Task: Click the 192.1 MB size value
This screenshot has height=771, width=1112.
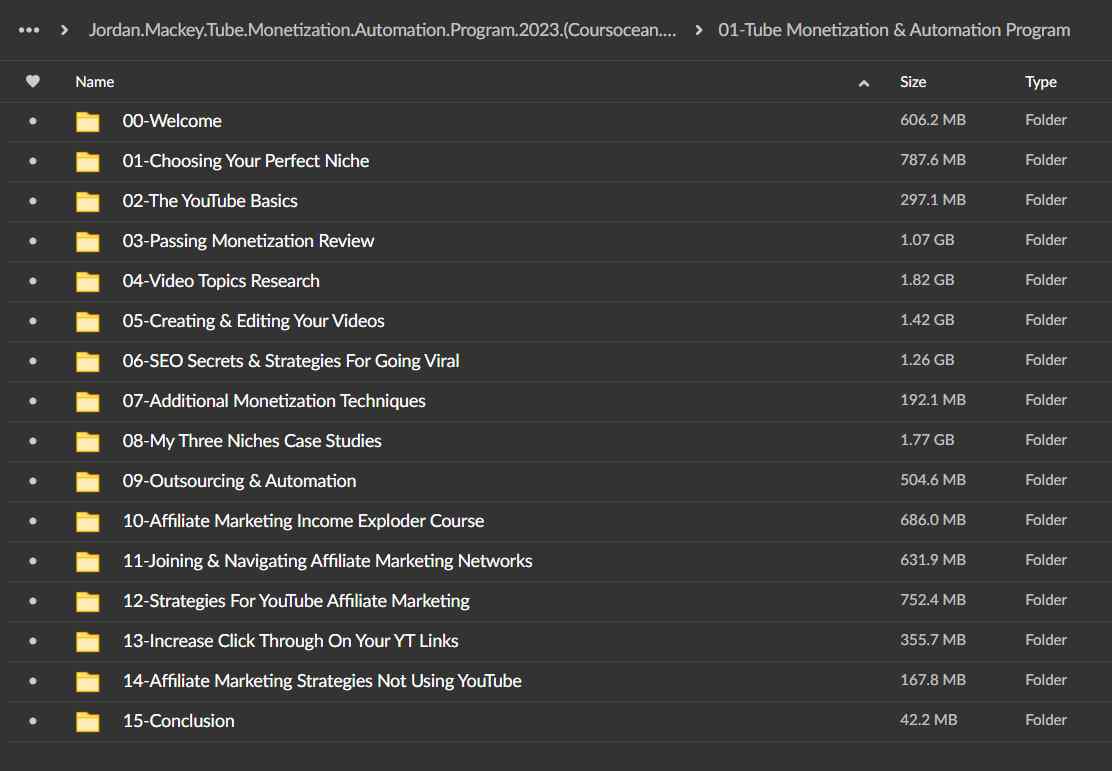Action: pyautogui.click(x=933, y=400)
